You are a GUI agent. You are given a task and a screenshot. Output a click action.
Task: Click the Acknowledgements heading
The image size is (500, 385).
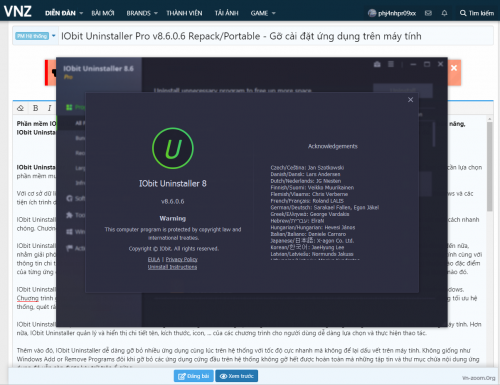[x=333, y=146]
